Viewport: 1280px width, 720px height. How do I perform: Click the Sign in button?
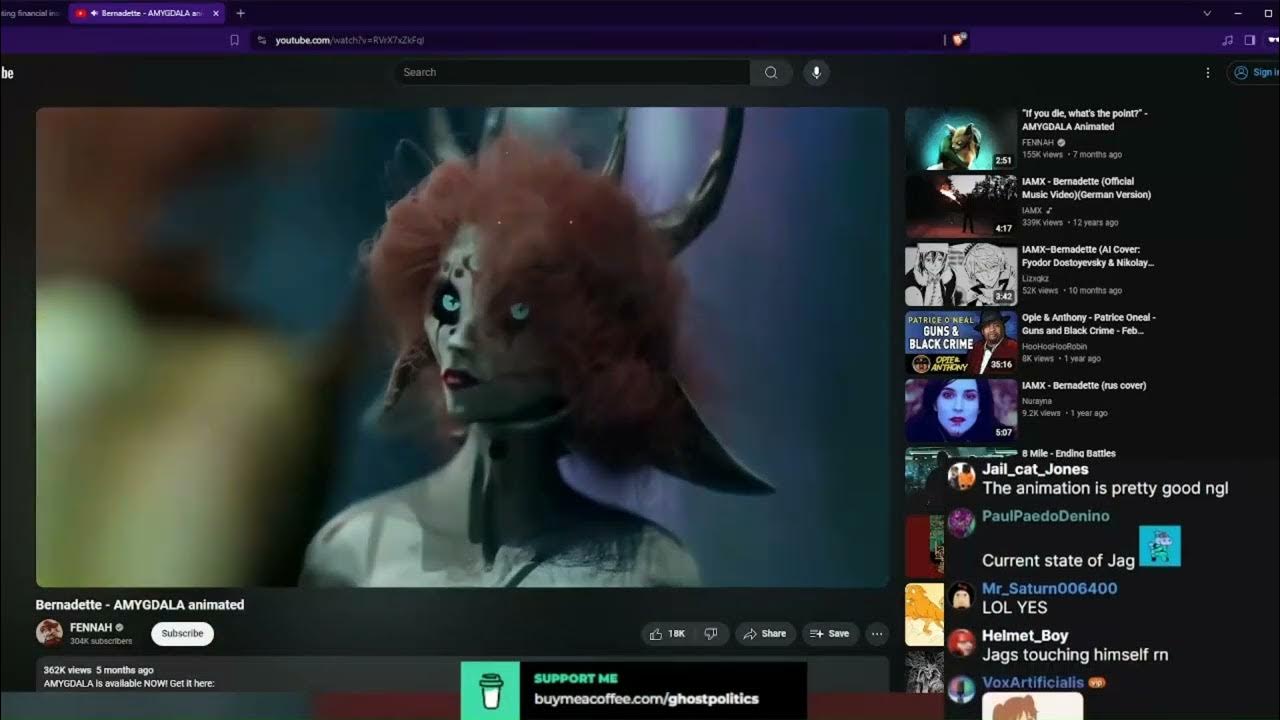(x=1255, y=72)
